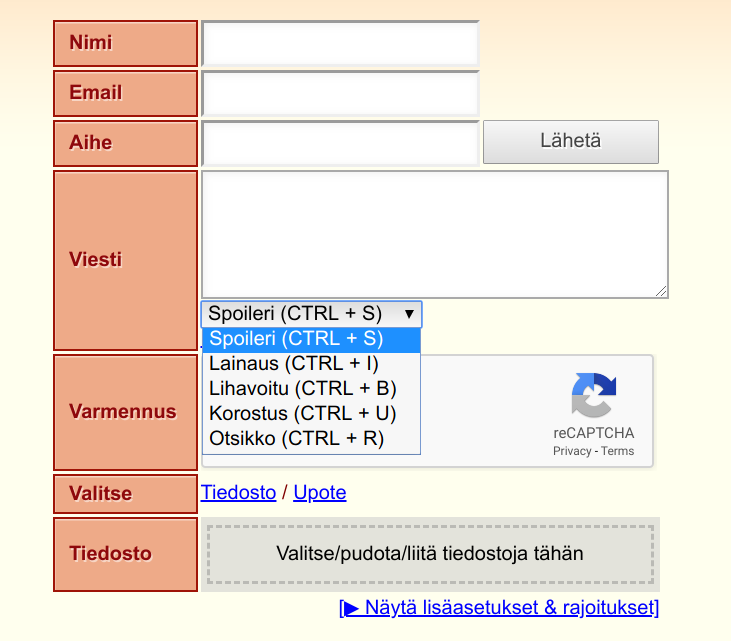Click into the Aihe subject field
731x641 pixels.
click(x=340, y=143)
